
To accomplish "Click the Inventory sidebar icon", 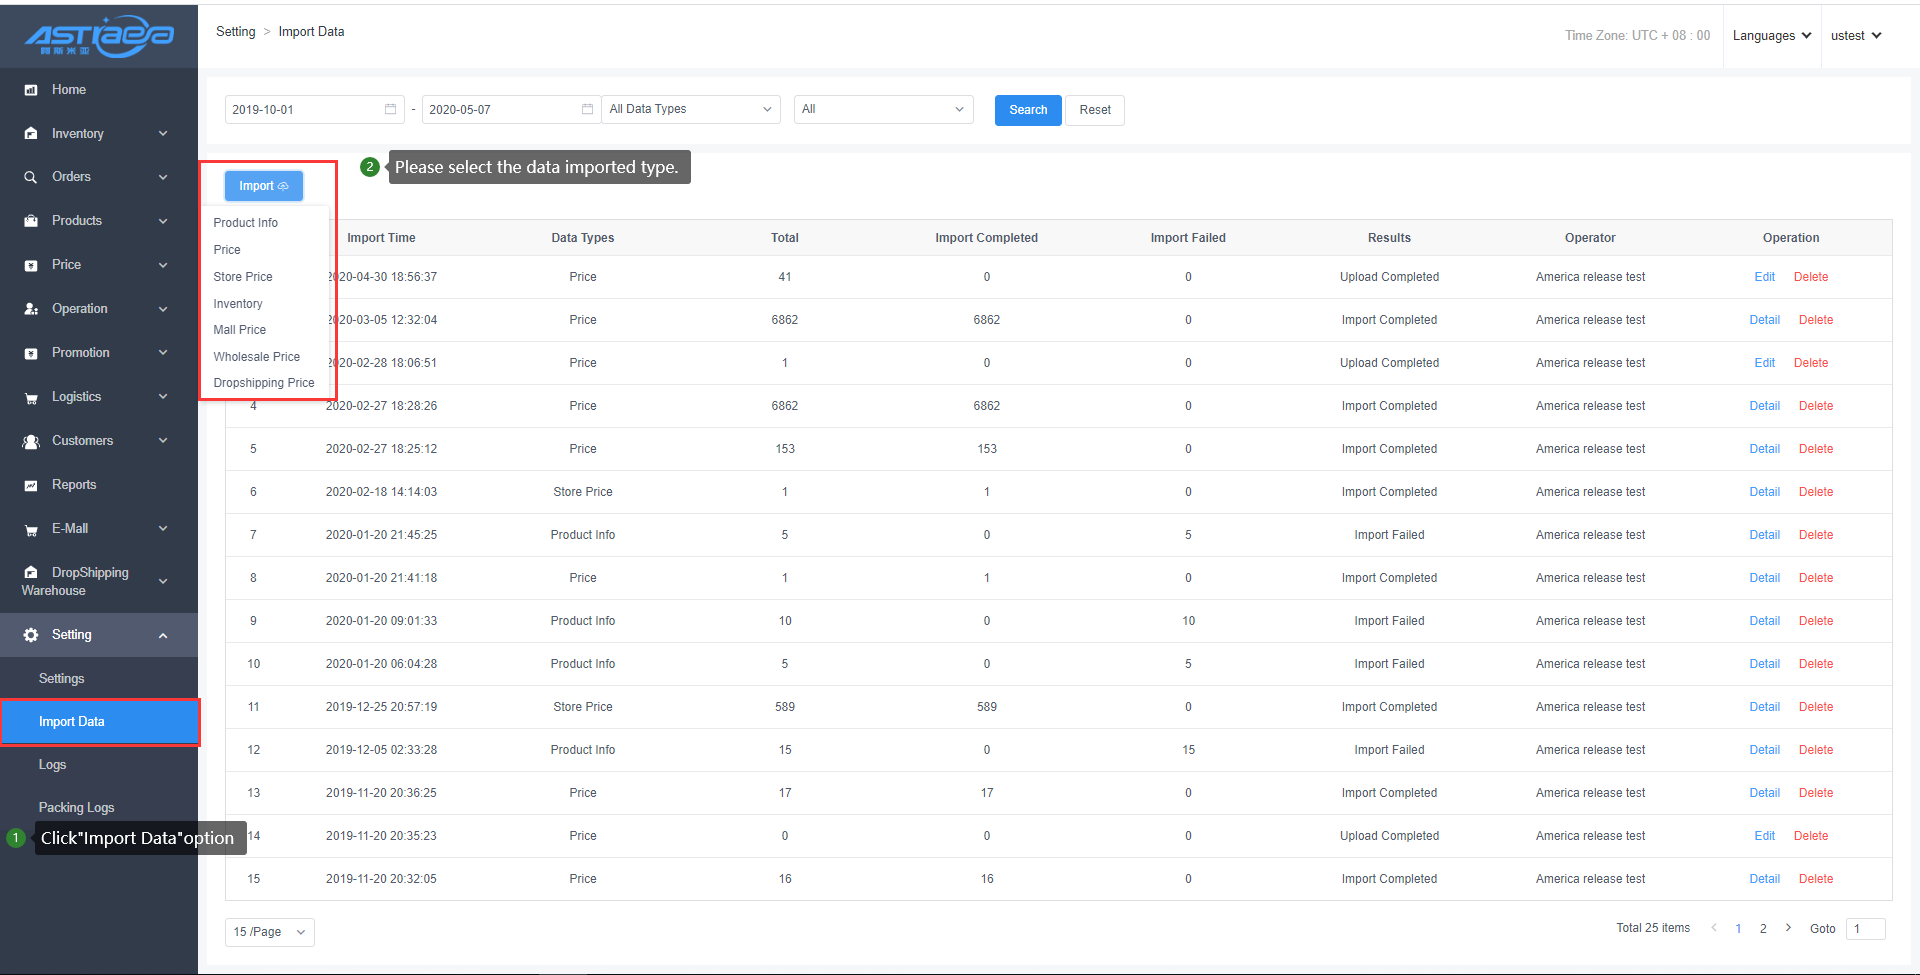I will click(x=31, y=134).
